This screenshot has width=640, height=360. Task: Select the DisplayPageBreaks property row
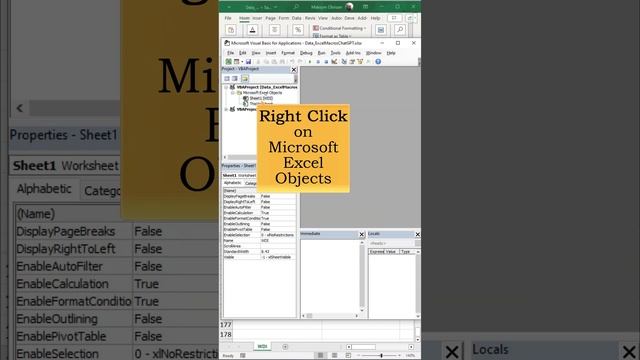[x=259, y=196]
